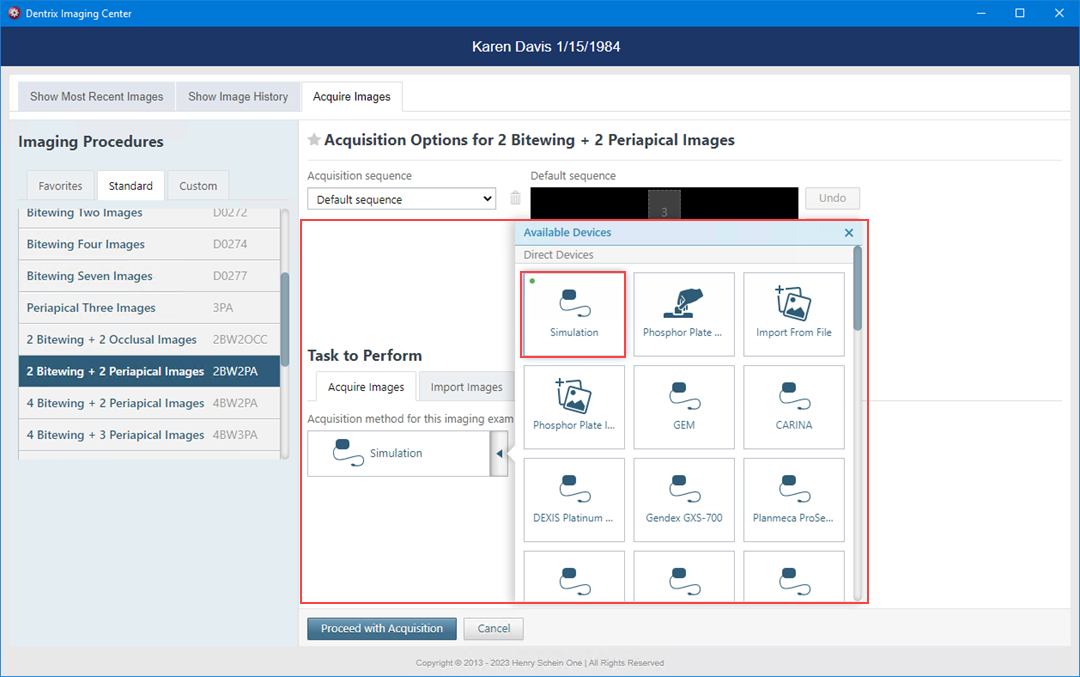
Task: Choose the CARINA sensor device
Action: [x=794, y=407]
